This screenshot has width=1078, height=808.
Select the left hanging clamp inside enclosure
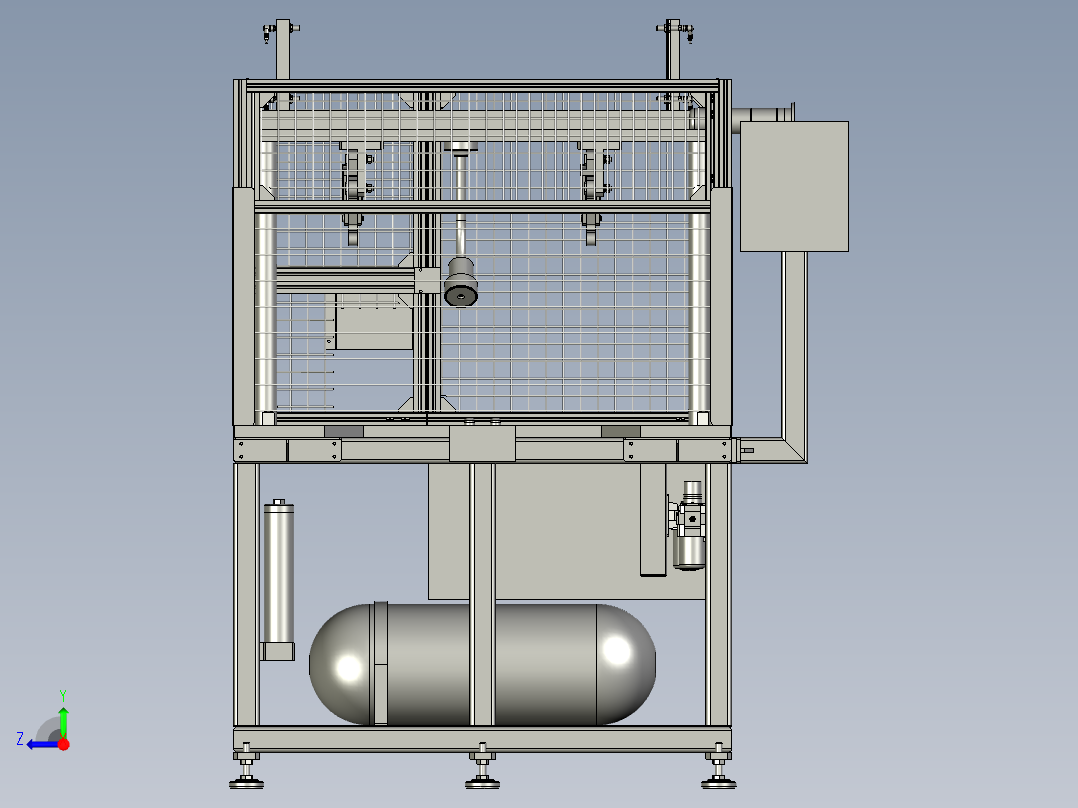pos(353,195)
